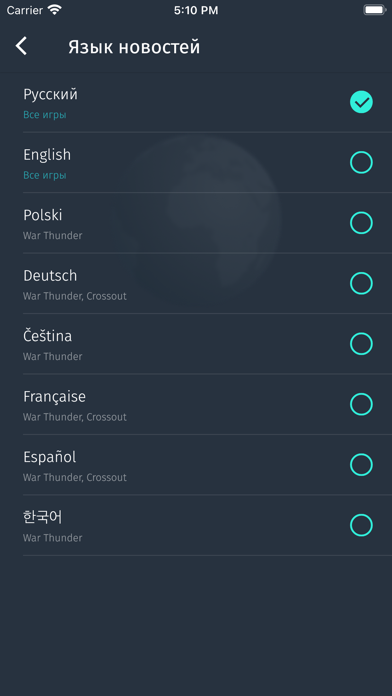The image size is (392, 696).
Task: Choose the Polski list row
Action: pos(196,223)
